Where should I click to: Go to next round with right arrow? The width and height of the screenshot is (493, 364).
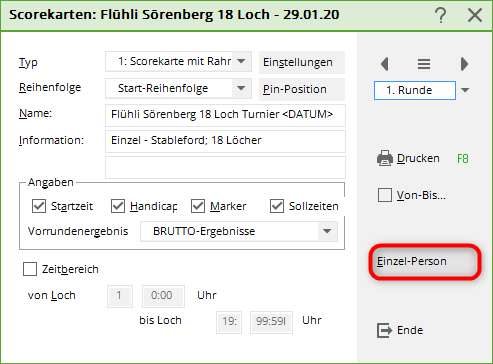[464, 64]
